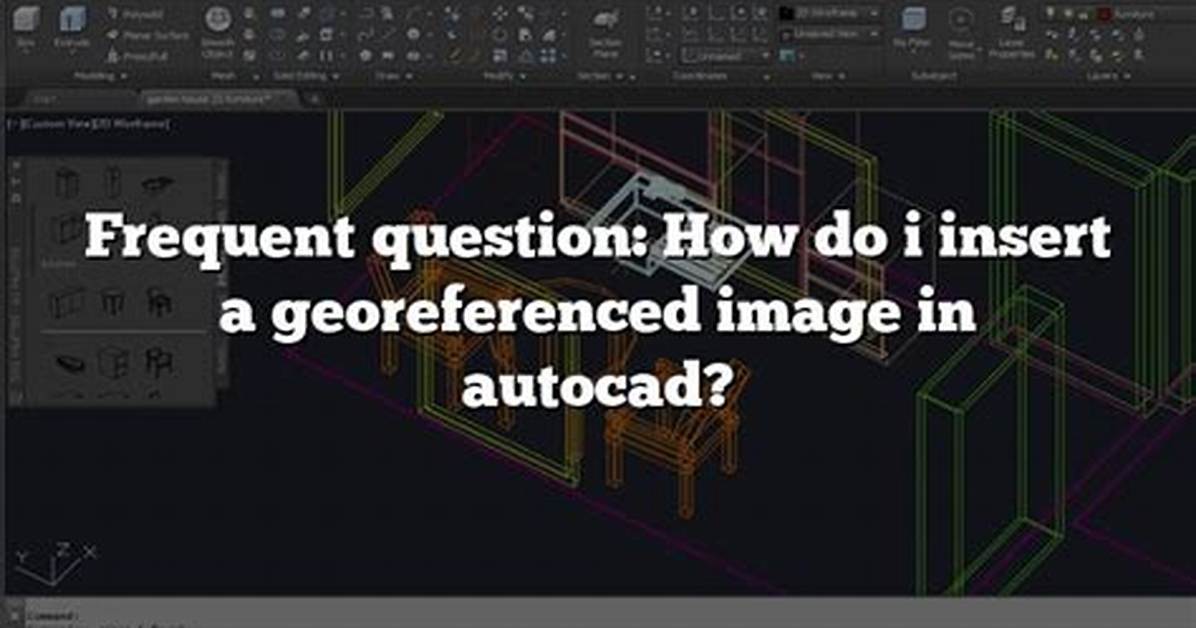1196x628 pixels.
Task: Choose the Planar Surface tool
Action: pos(148,35)
